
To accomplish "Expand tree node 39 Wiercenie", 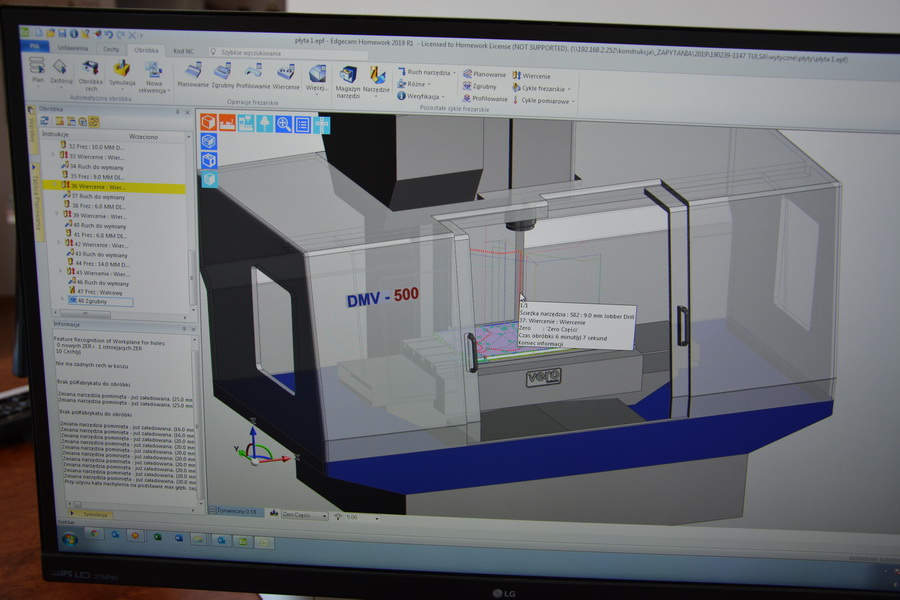I will (57, 214).
